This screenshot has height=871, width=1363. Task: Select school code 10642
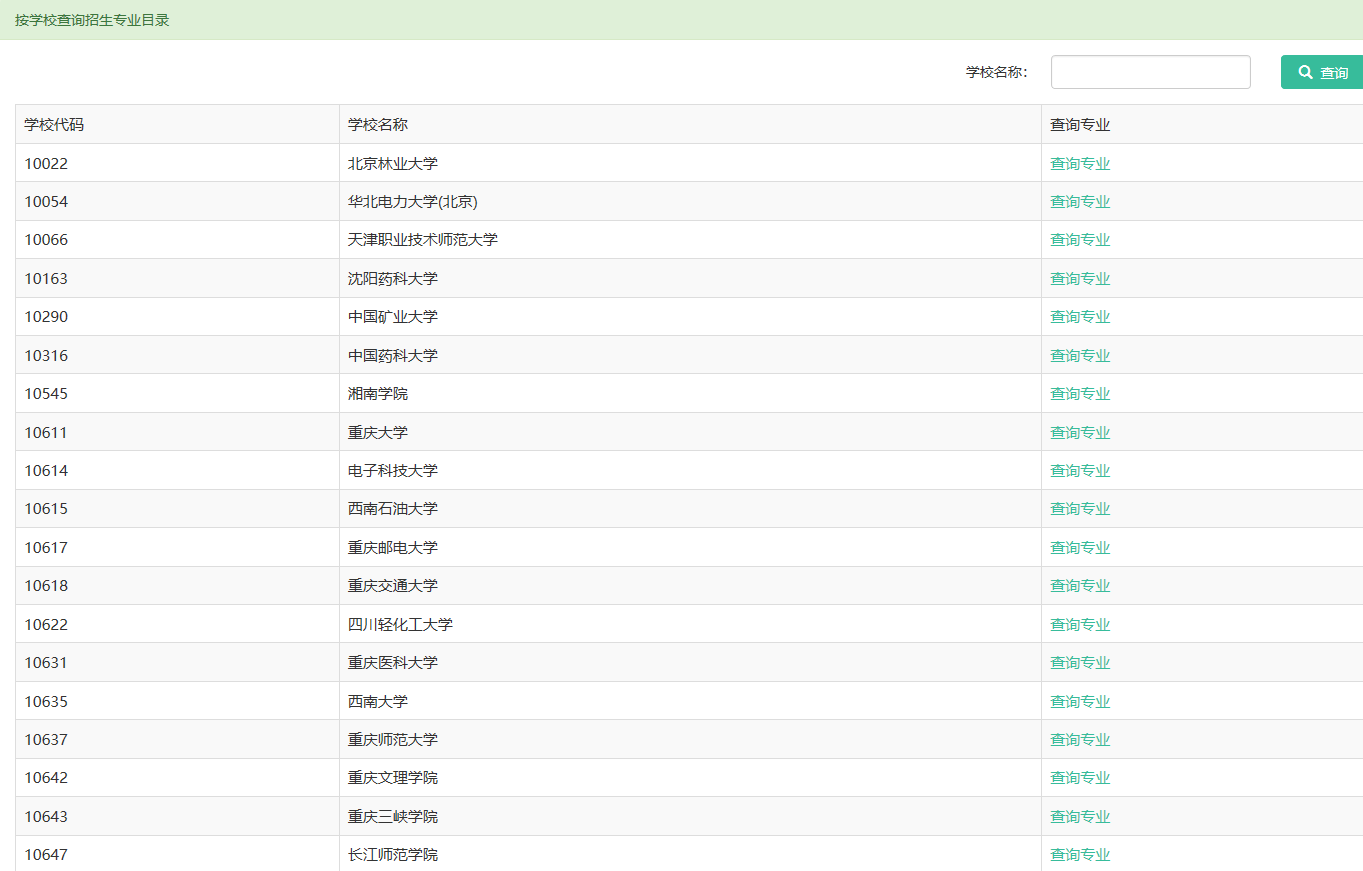tap(46, 778)
